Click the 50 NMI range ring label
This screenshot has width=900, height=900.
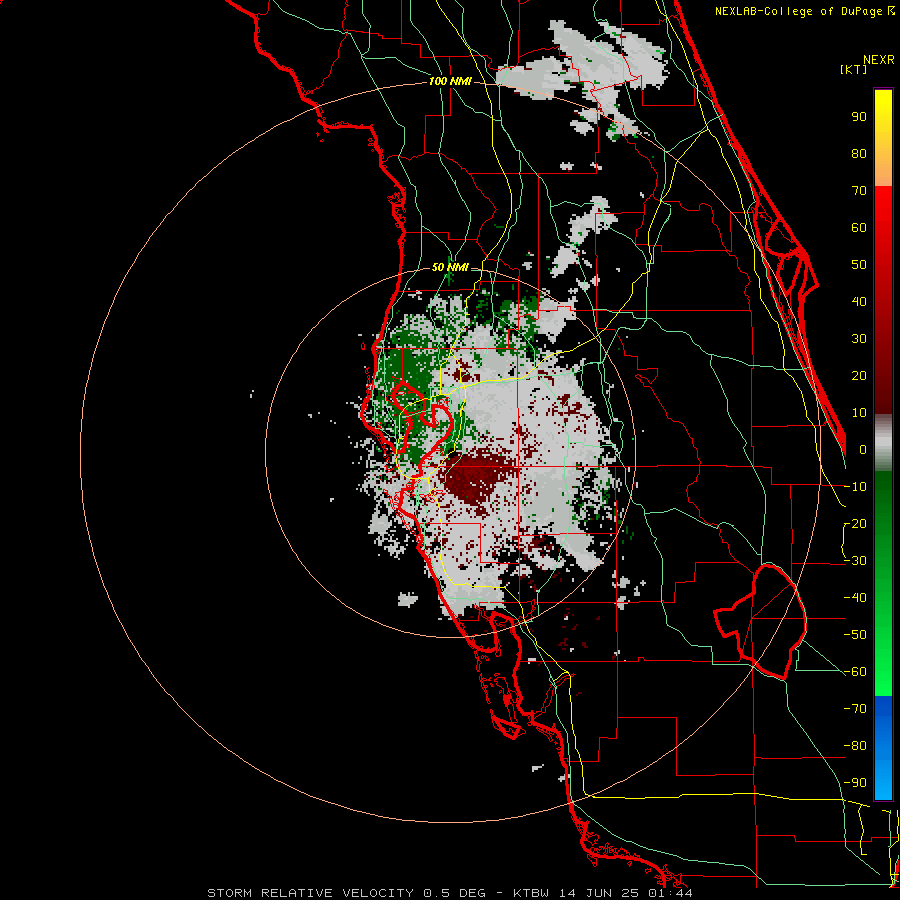450,267
